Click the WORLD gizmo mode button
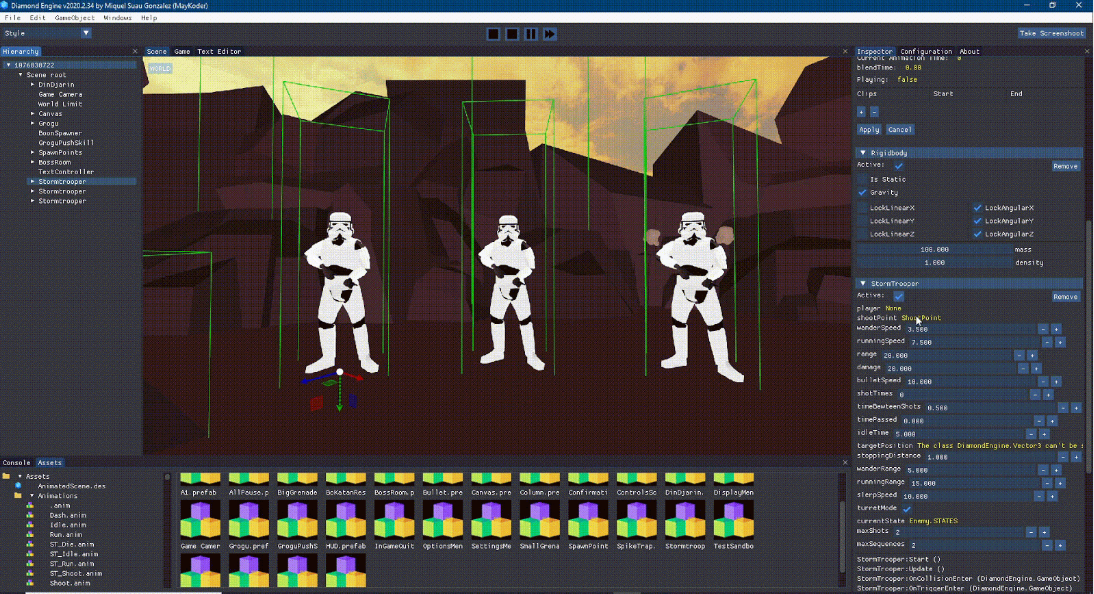The height and width of the screenshot is (594, 1094). (160, 68)
